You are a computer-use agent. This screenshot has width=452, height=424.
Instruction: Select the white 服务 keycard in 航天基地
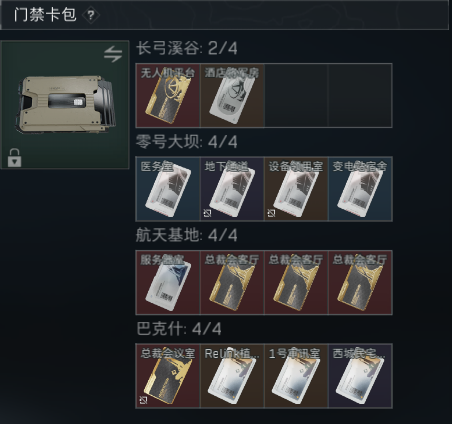click(168, 282)
